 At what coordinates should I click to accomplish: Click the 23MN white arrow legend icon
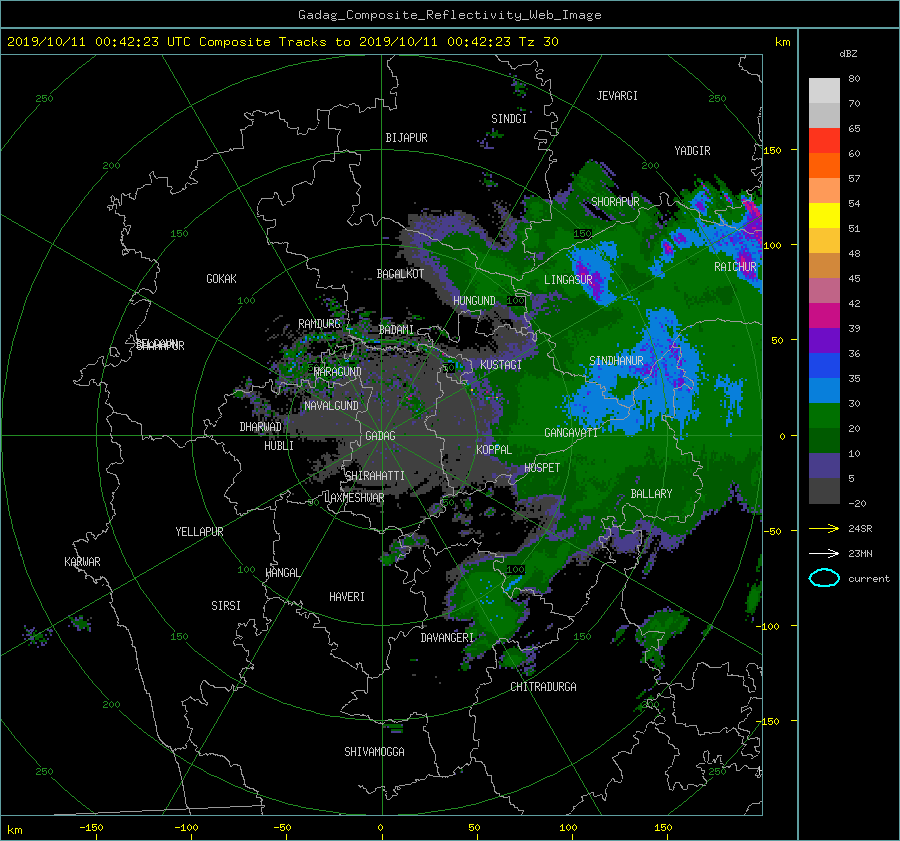[x=824, y=553]
